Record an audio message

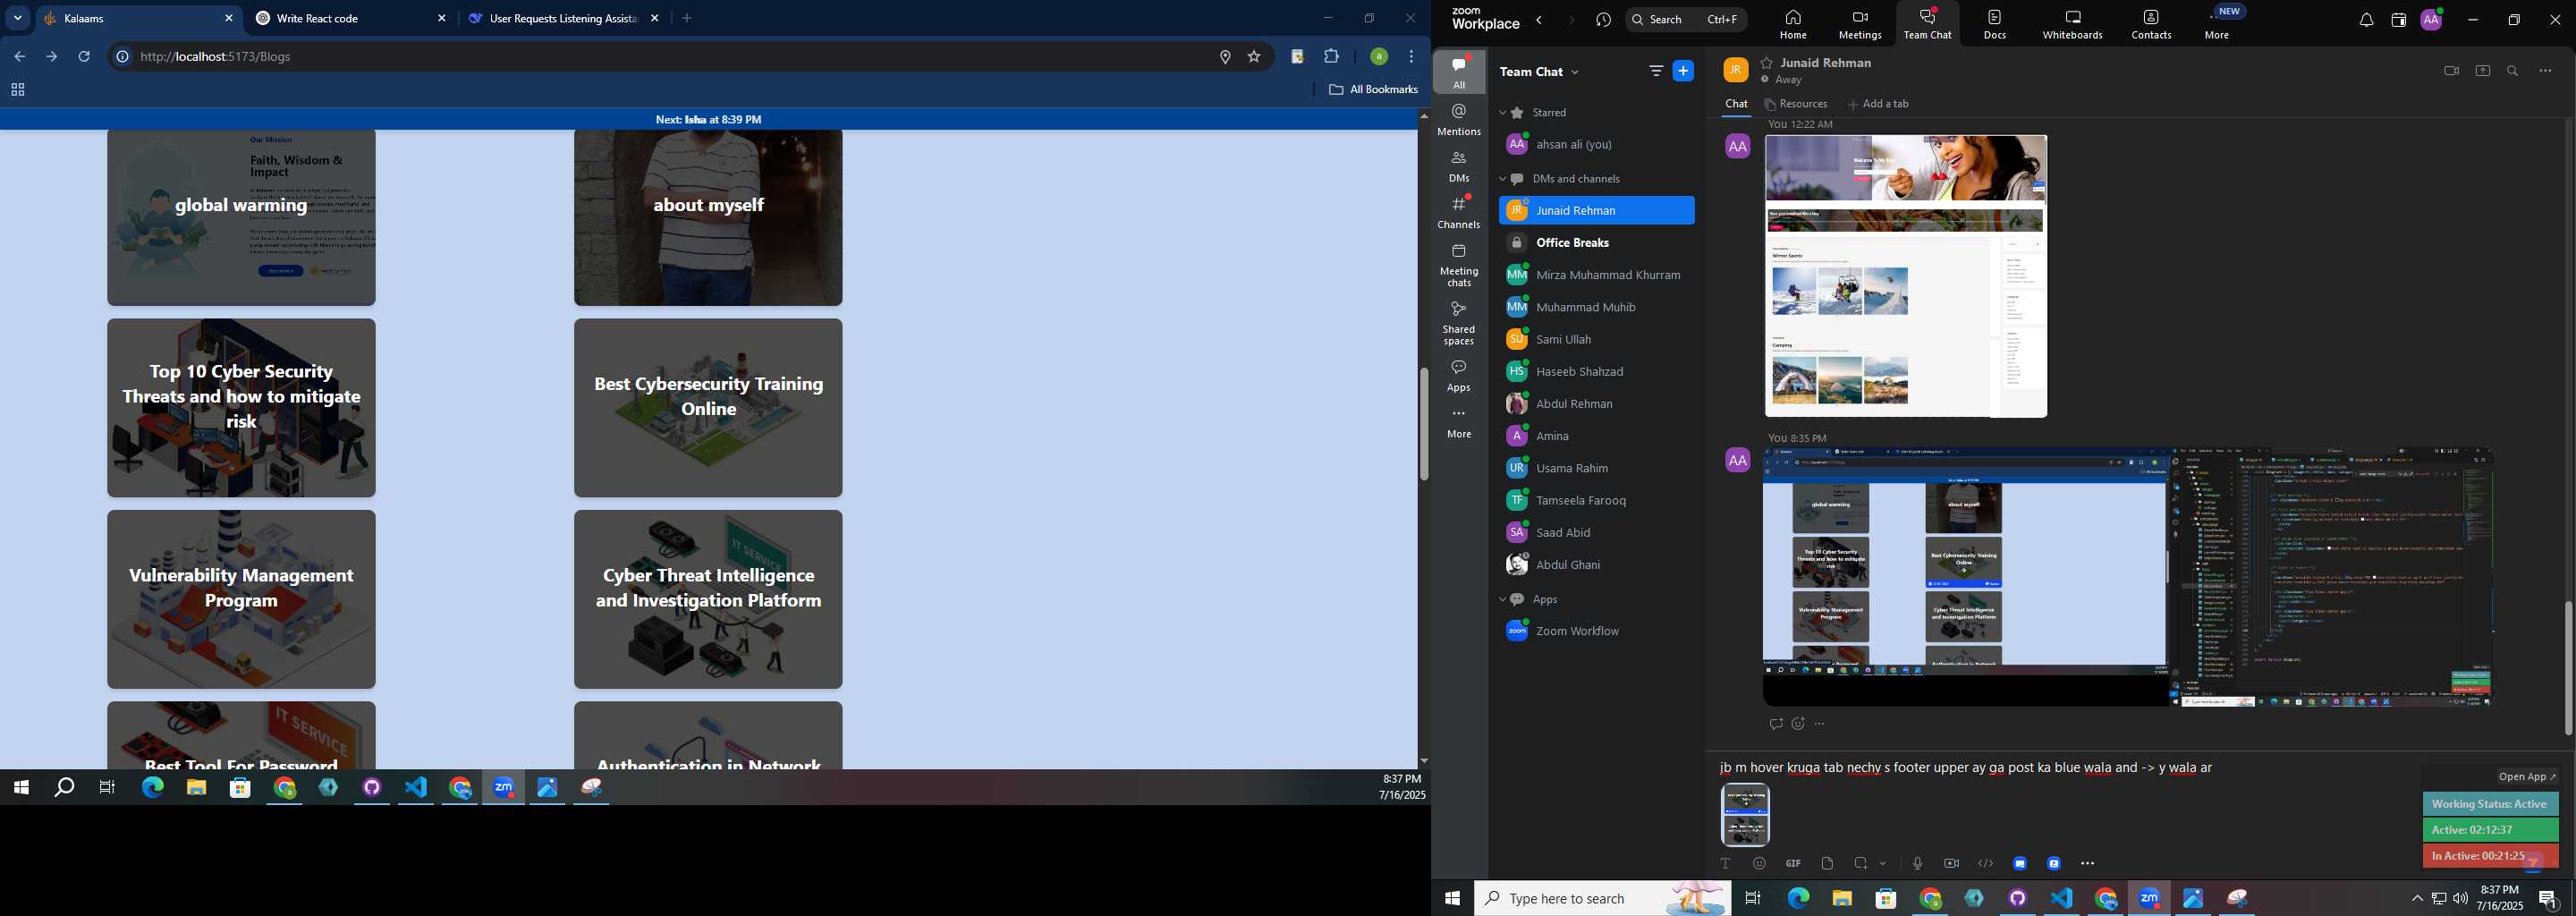pos(1917,863)
